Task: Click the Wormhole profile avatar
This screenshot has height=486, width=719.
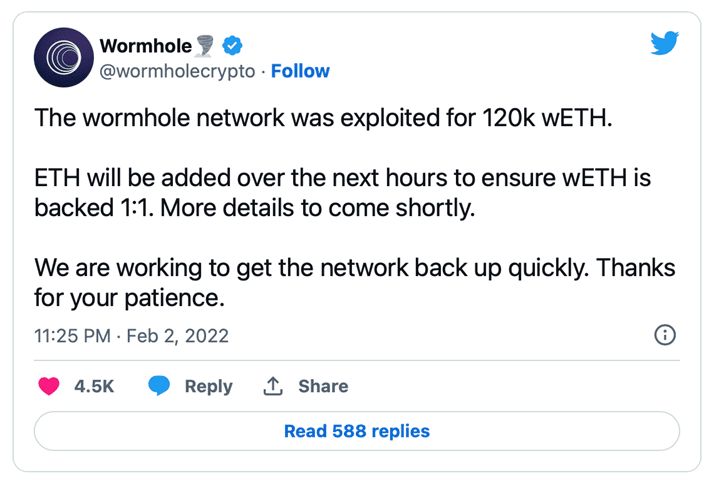Action: 64,57
